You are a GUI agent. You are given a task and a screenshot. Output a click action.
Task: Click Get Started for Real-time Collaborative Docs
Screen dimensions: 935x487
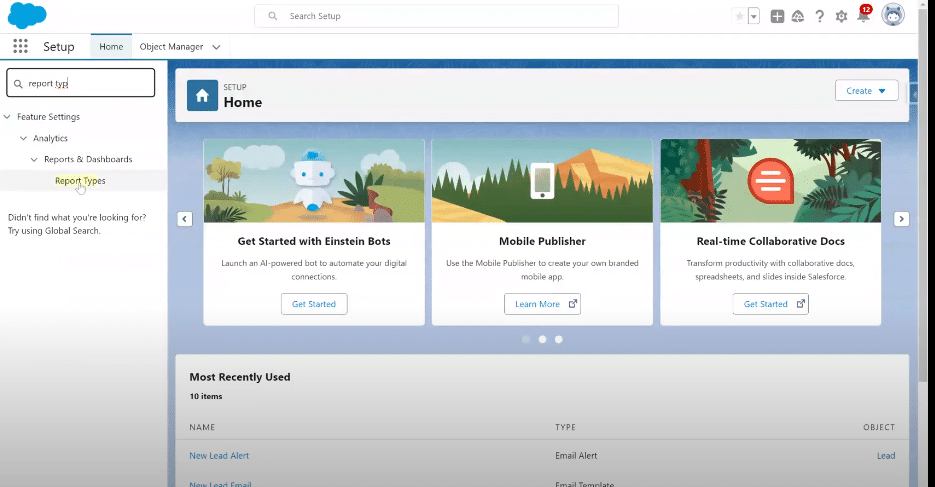pyautogui.click(x=770, y=304)
